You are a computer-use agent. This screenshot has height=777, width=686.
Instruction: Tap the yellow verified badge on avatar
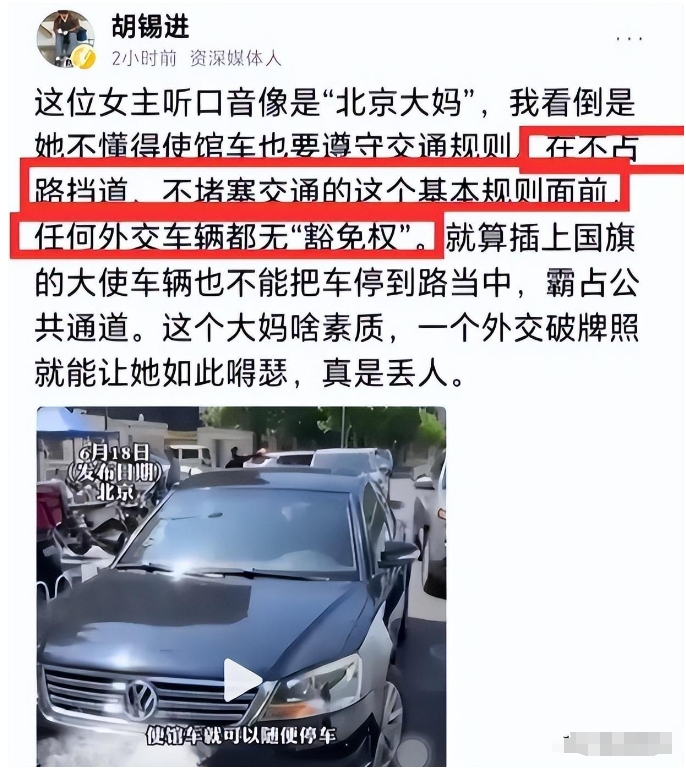click(x=84, y=58)
